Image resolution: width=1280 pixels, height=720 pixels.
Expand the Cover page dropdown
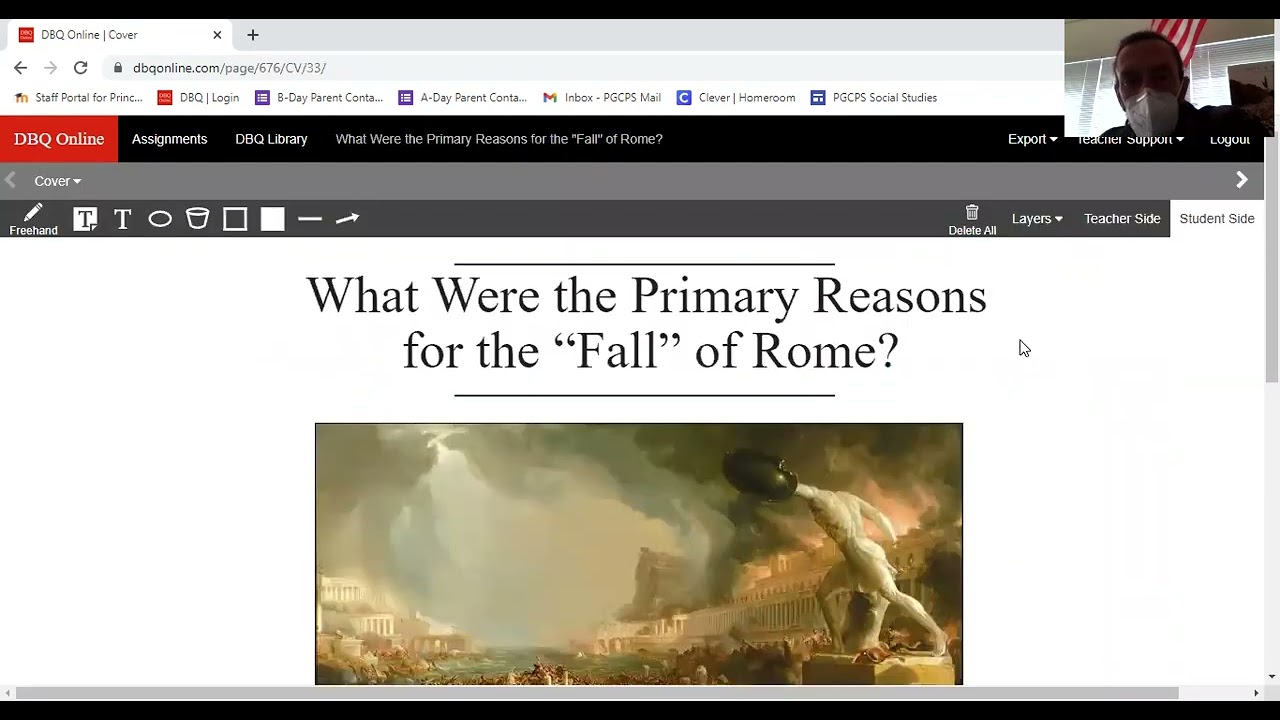[x=58, y=181]
